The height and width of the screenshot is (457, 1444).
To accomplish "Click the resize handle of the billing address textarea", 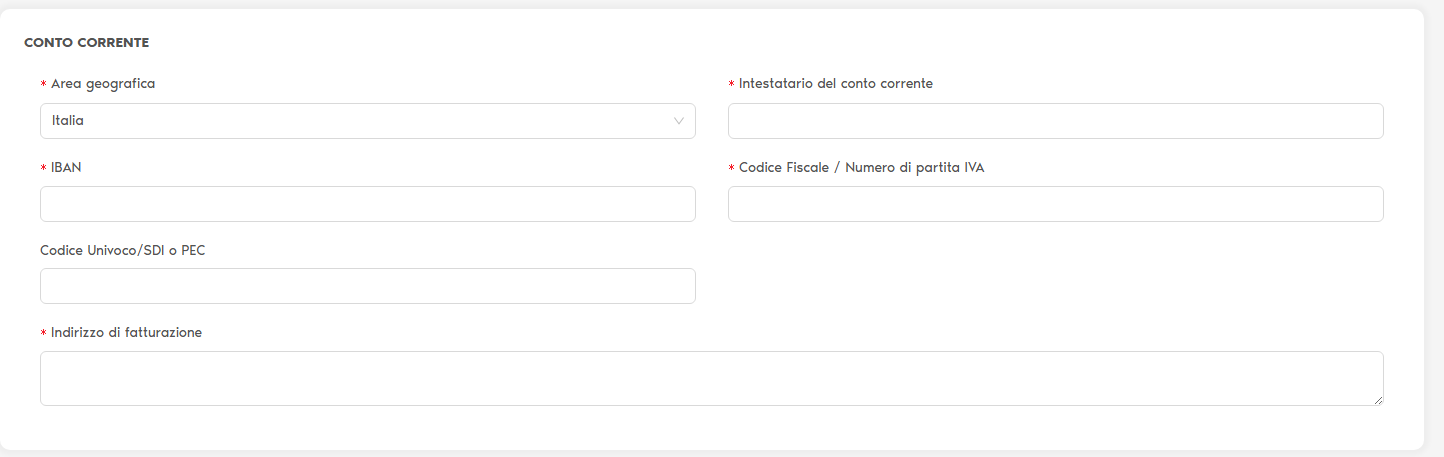I will pos(1377,399).
